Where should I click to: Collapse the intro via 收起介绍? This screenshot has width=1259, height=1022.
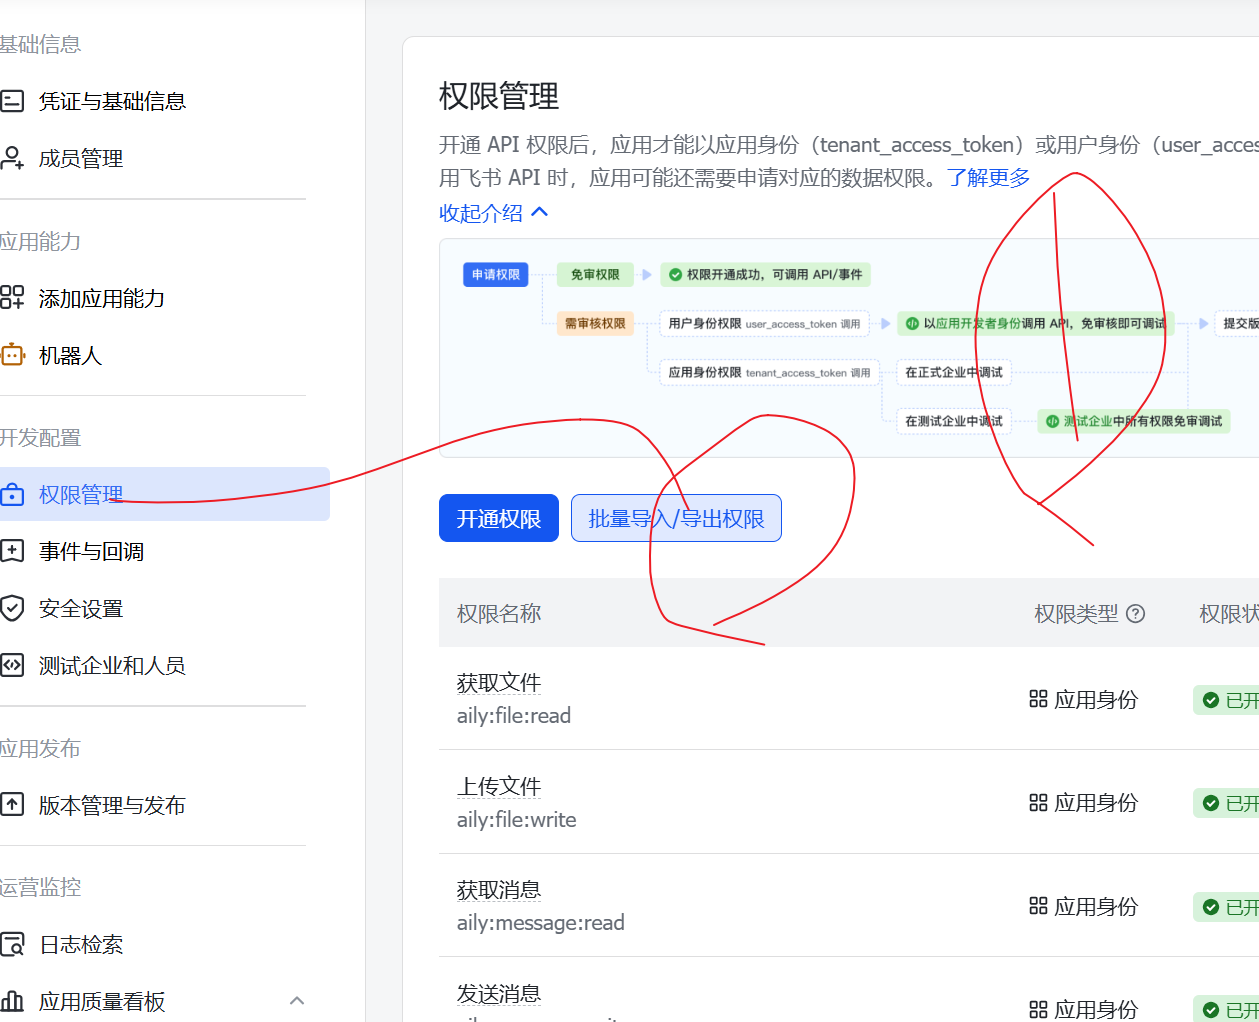pos(493,213)
